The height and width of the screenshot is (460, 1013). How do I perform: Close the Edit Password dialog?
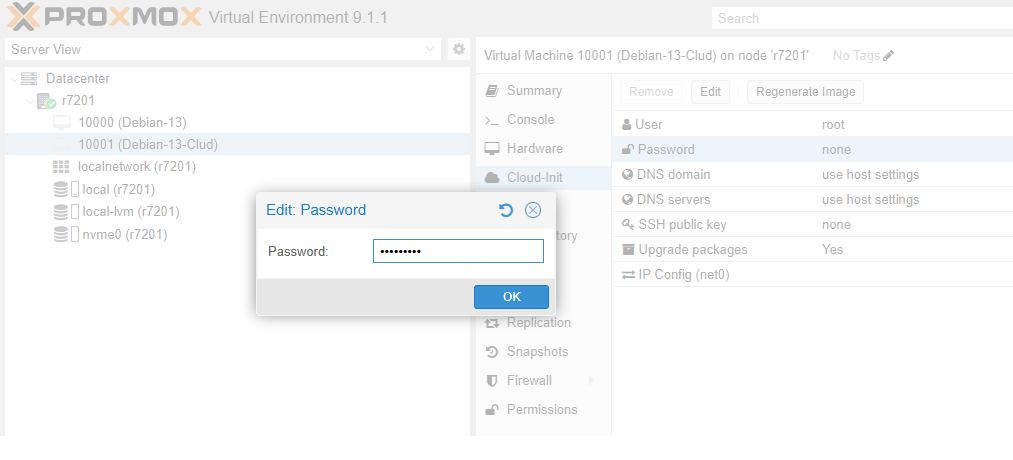533,210
